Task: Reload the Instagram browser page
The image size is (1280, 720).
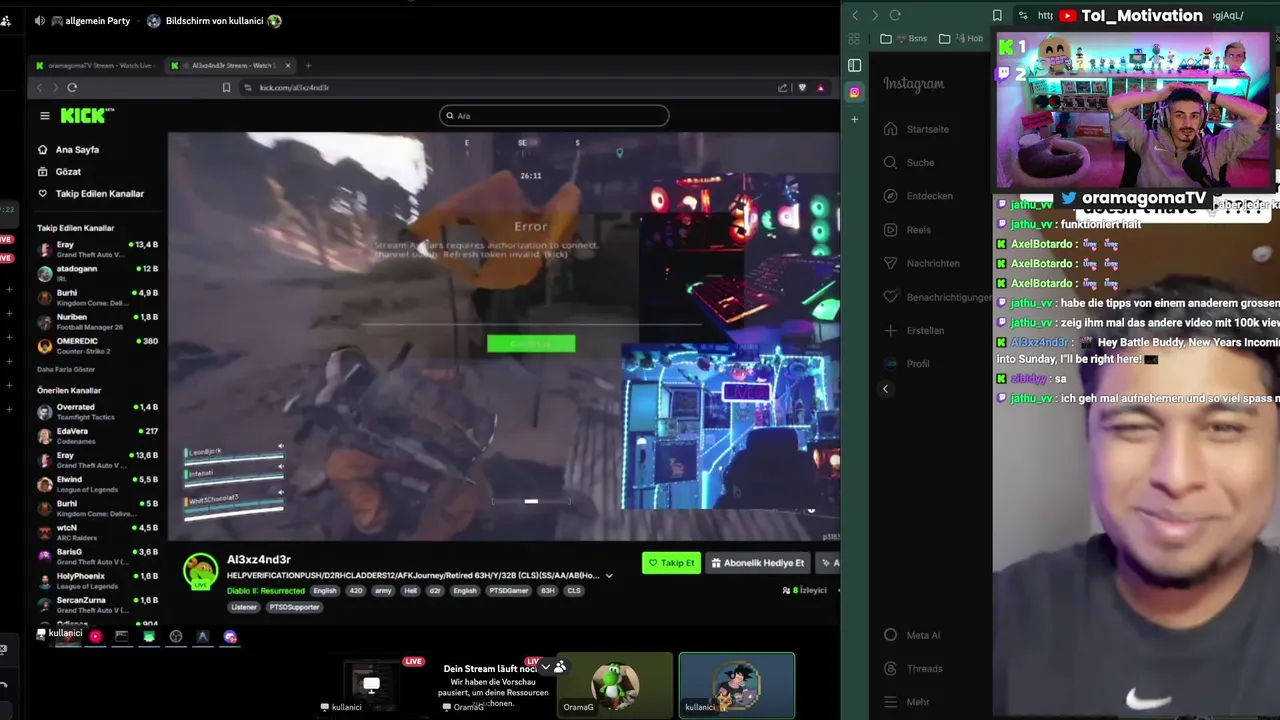Action: tap(895, 15)
